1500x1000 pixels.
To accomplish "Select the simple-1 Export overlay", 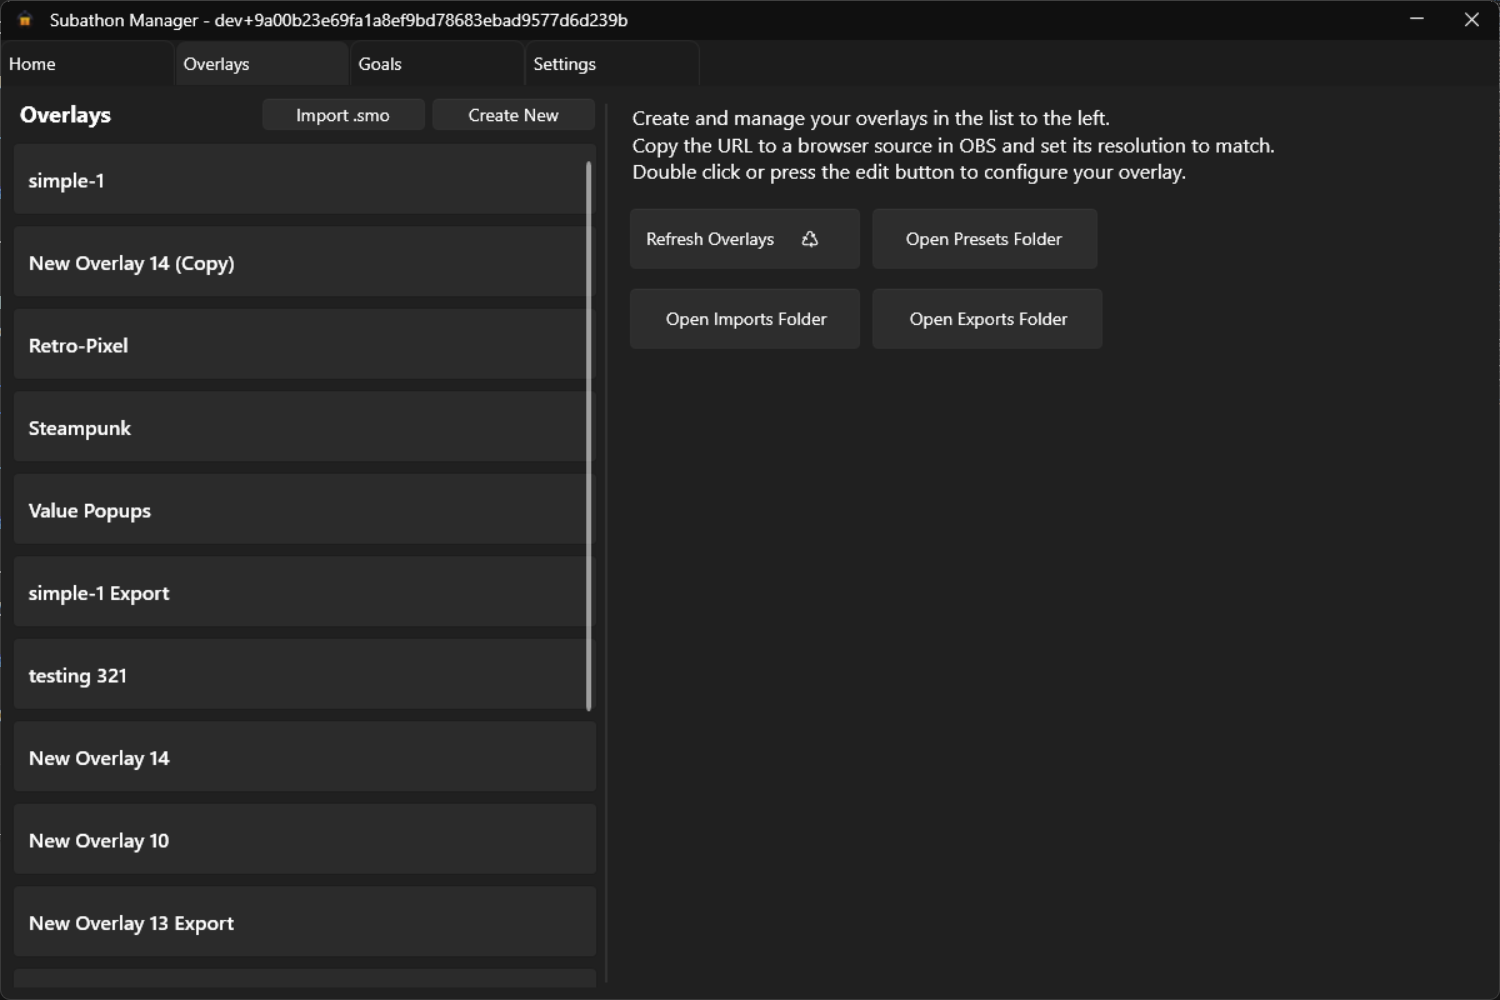I will (x=300, y=593).
